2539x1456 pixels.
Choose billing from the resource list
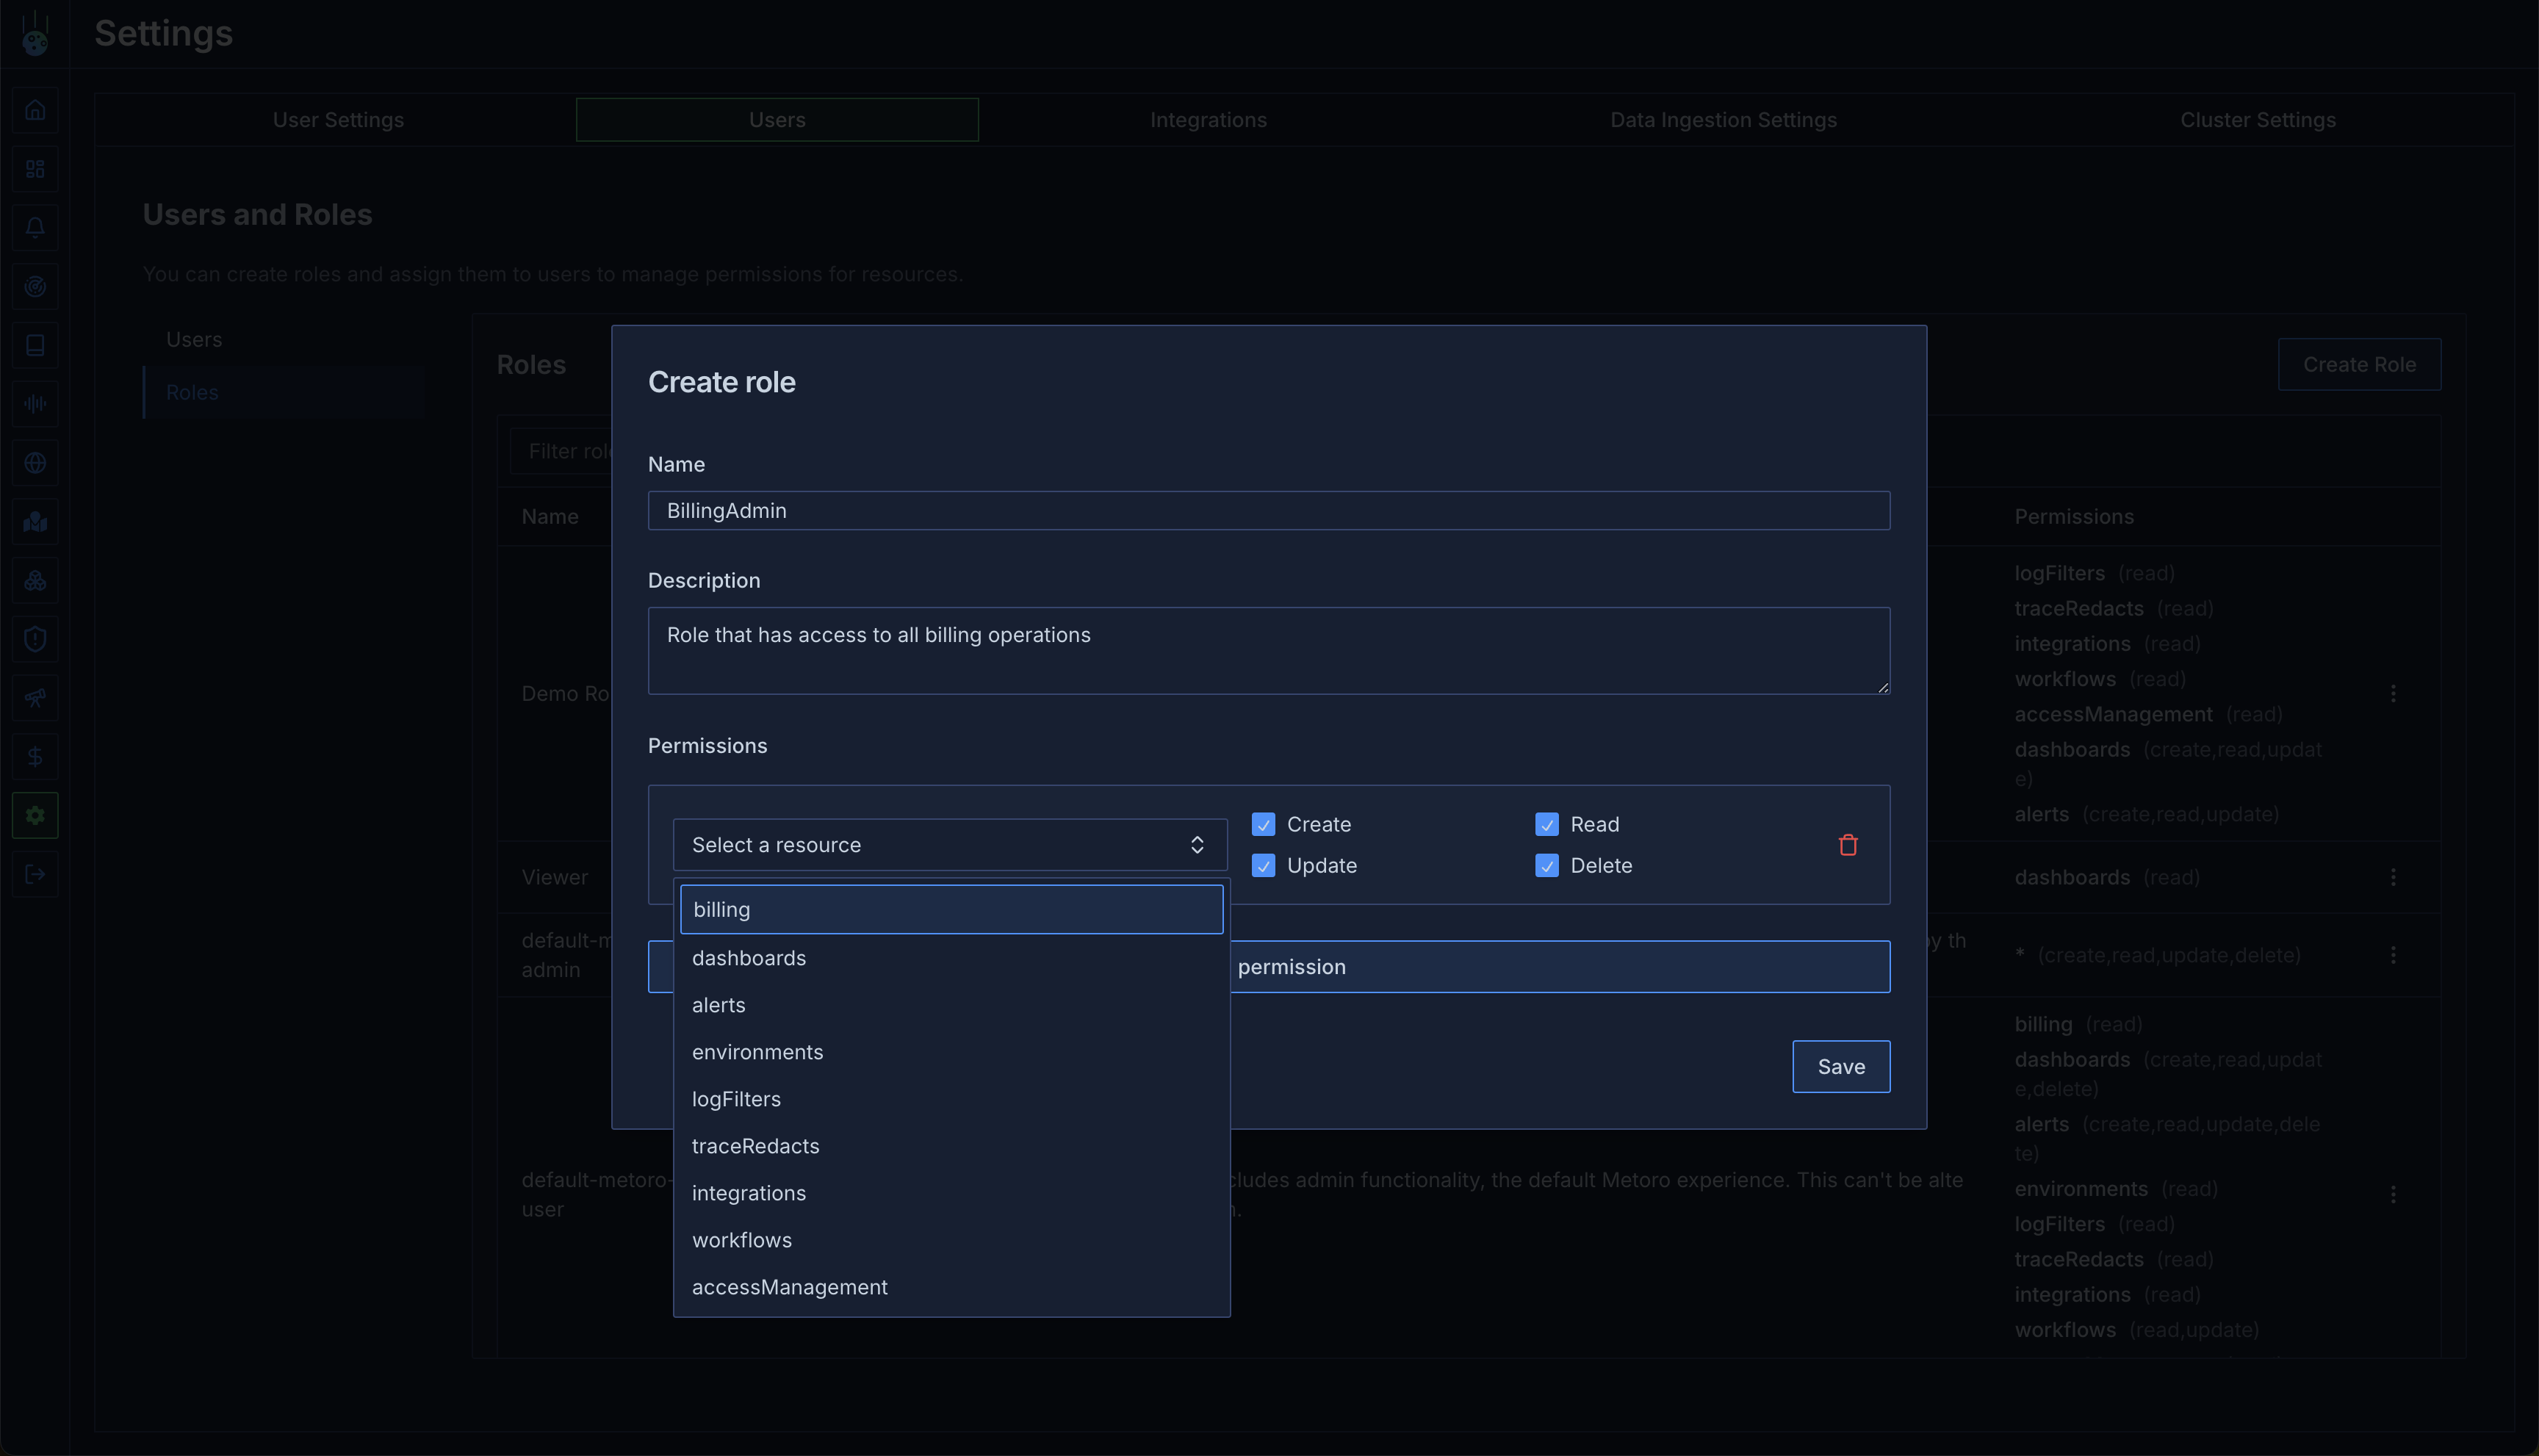[951, 910]
